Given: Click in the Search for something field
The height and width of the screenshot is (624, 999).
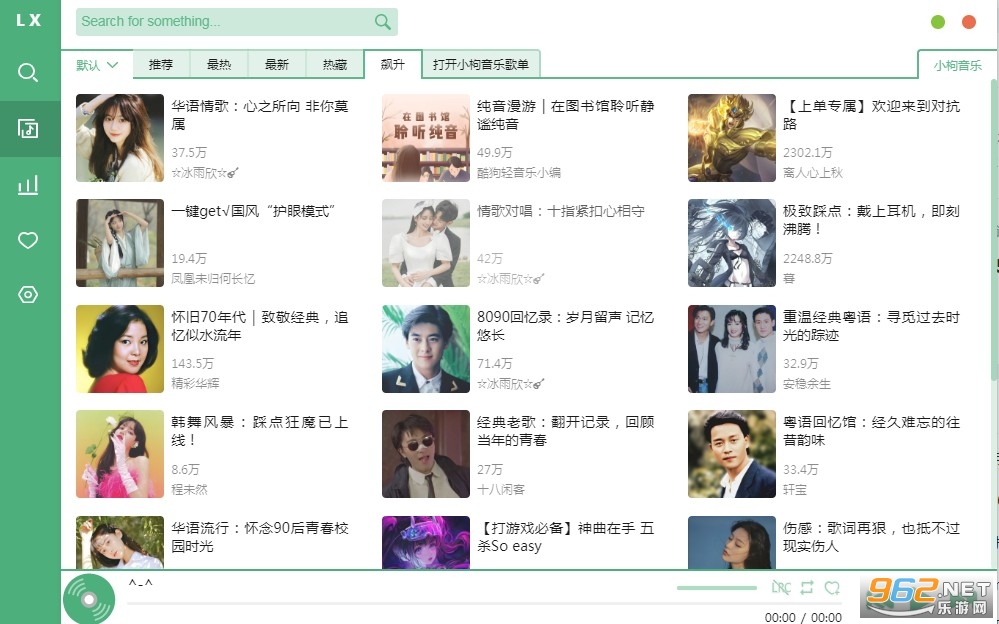Looking at the screenshot, I should coord(220,22).
